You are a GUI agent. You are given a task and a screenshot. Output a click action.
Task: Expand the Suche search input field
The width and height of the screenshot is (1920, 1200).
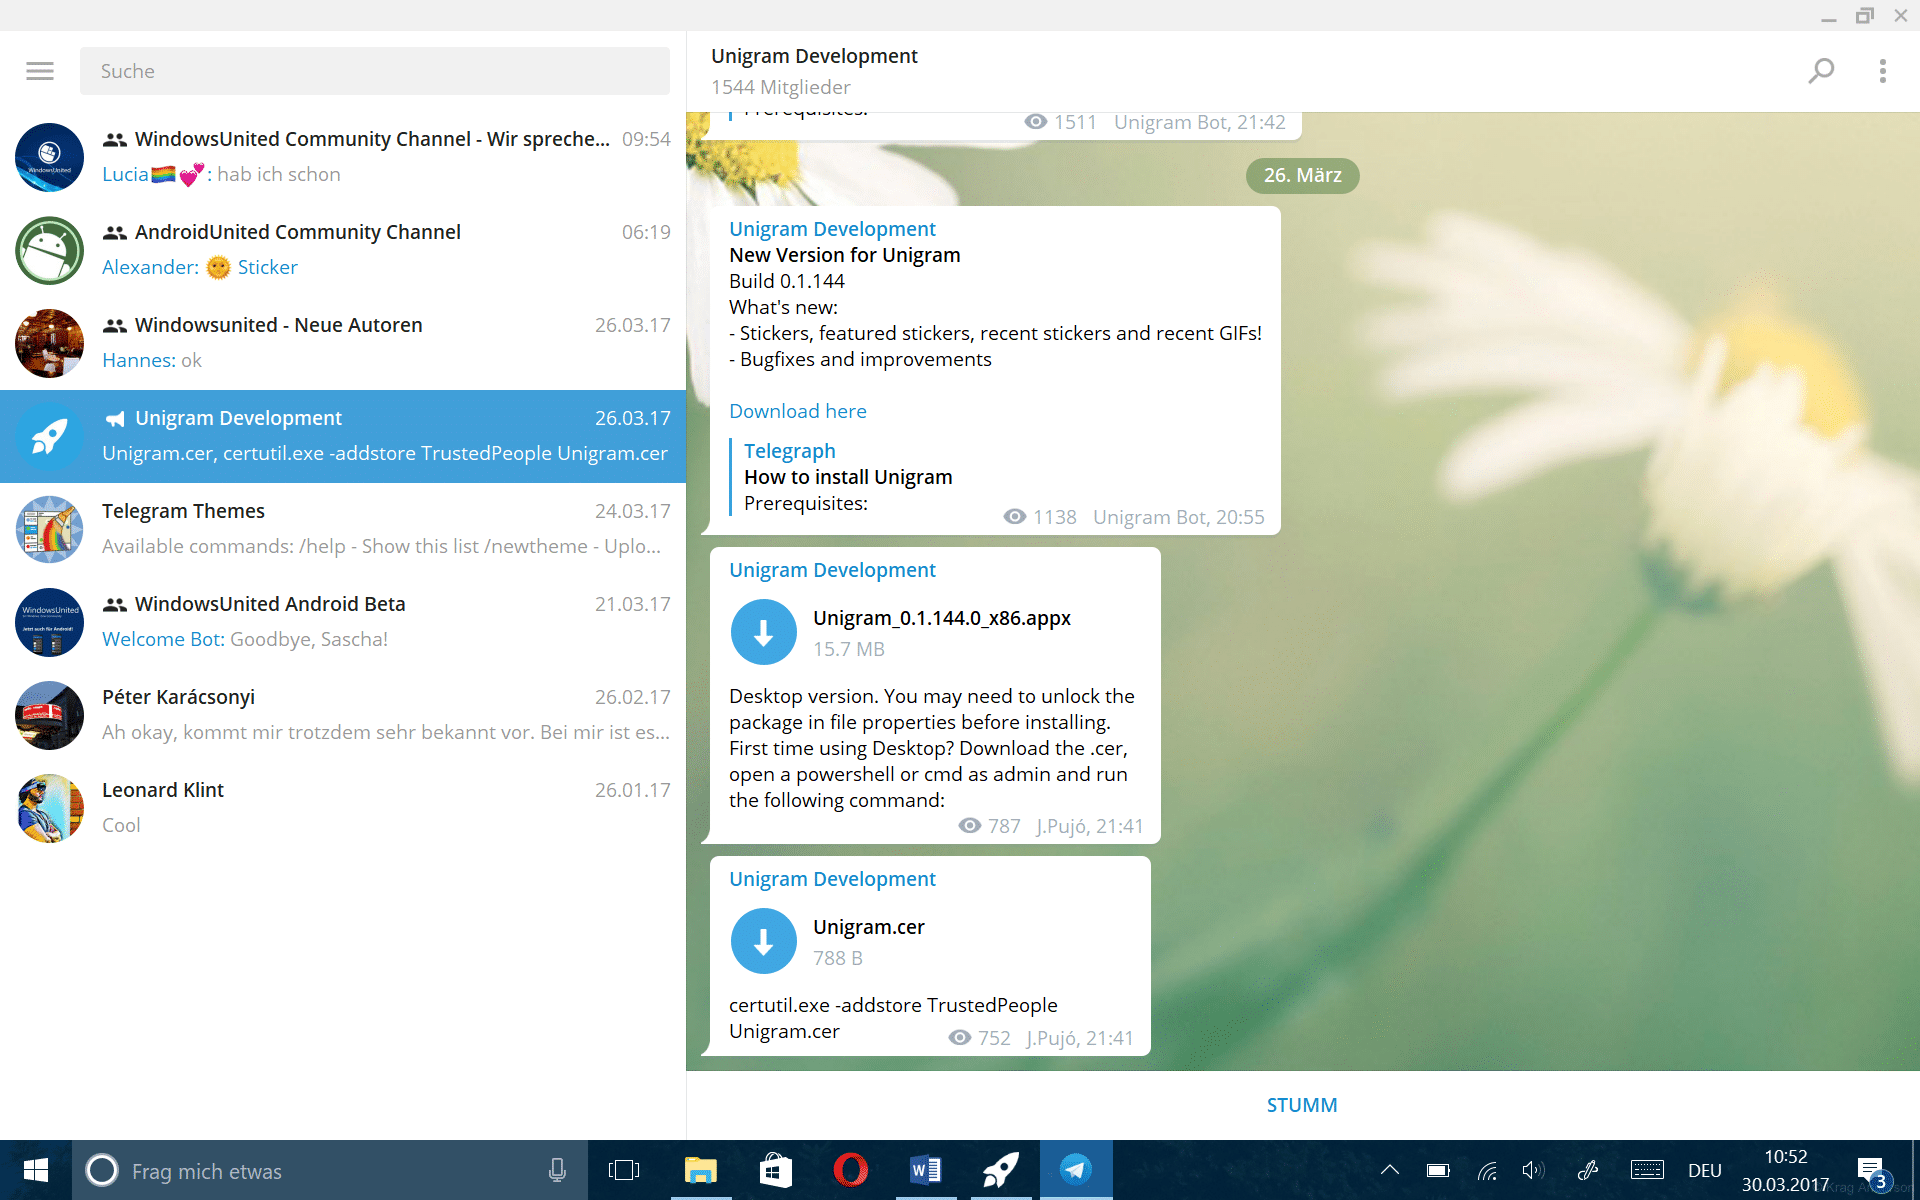(x=376, y=69)
